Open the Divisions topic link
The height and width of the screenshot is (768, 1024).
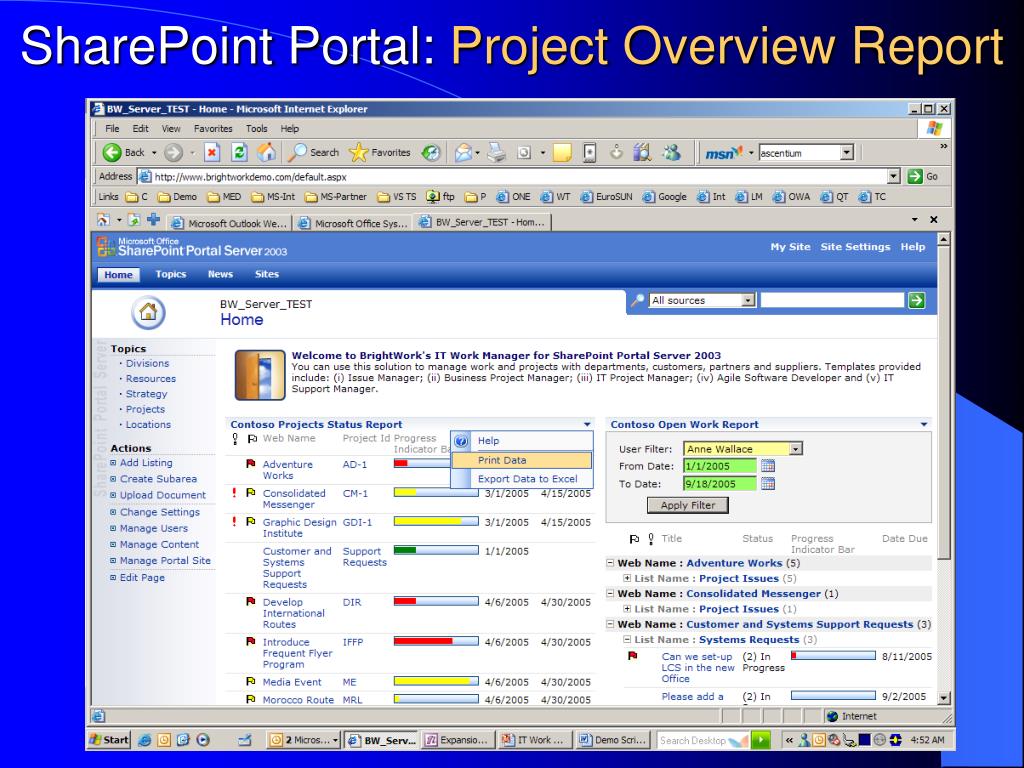coord(148,363)
